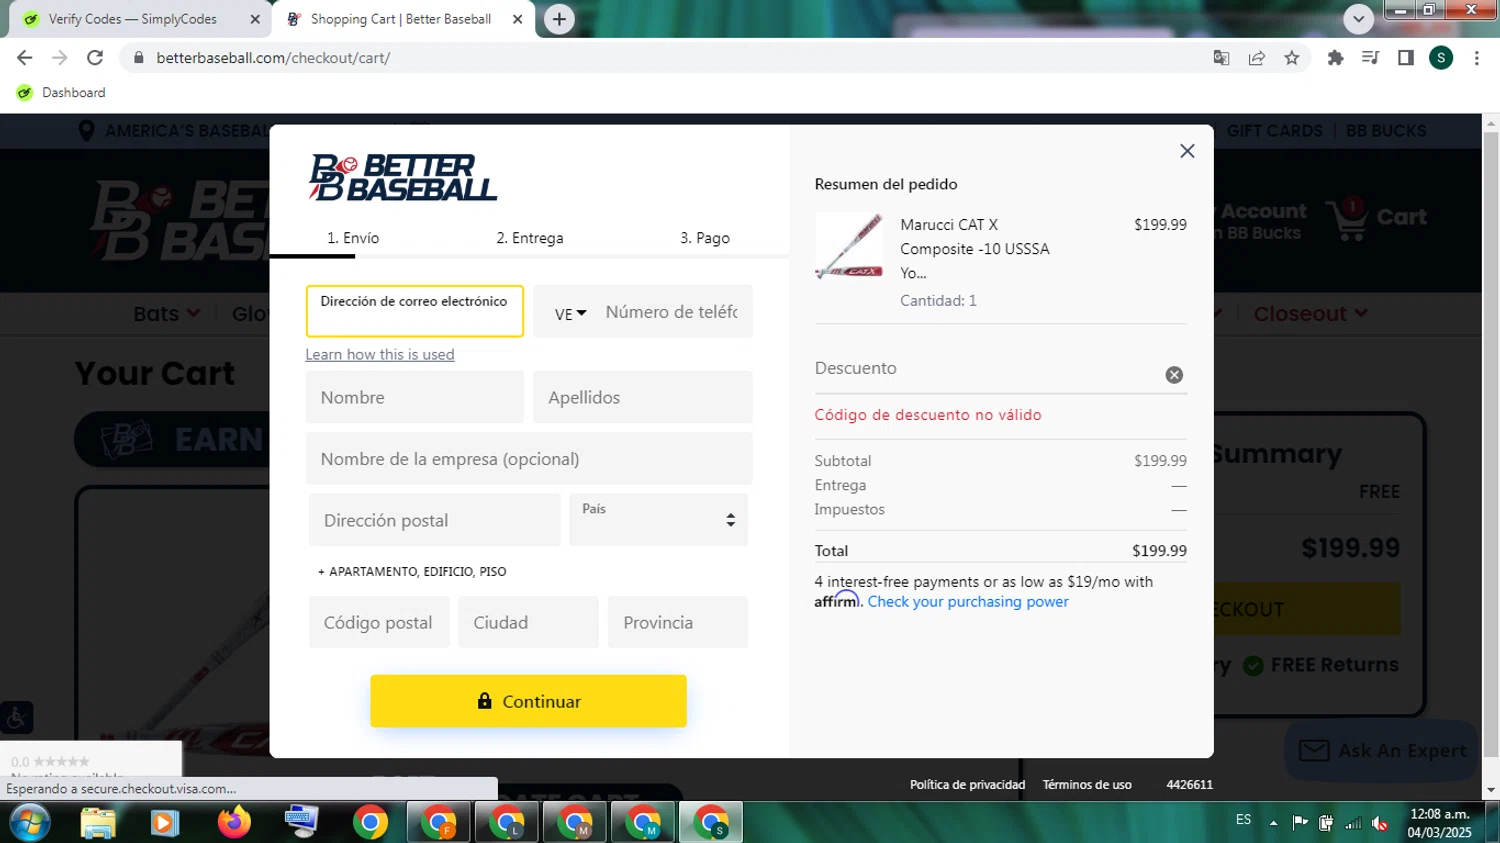This screenshot has width=1500, height=843.
Task: Close the Verify Codes SimplyCodes tab
Action: 255,19
